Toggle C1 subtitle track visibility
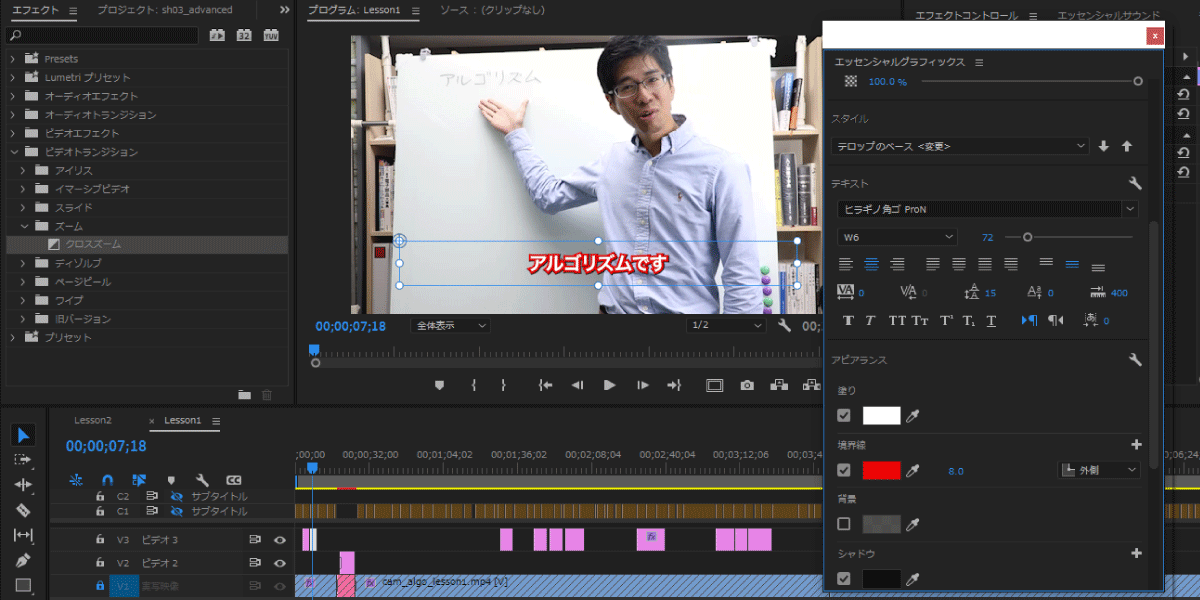The height and width of the screenshot is (600, 1200). tap(177, 511)
